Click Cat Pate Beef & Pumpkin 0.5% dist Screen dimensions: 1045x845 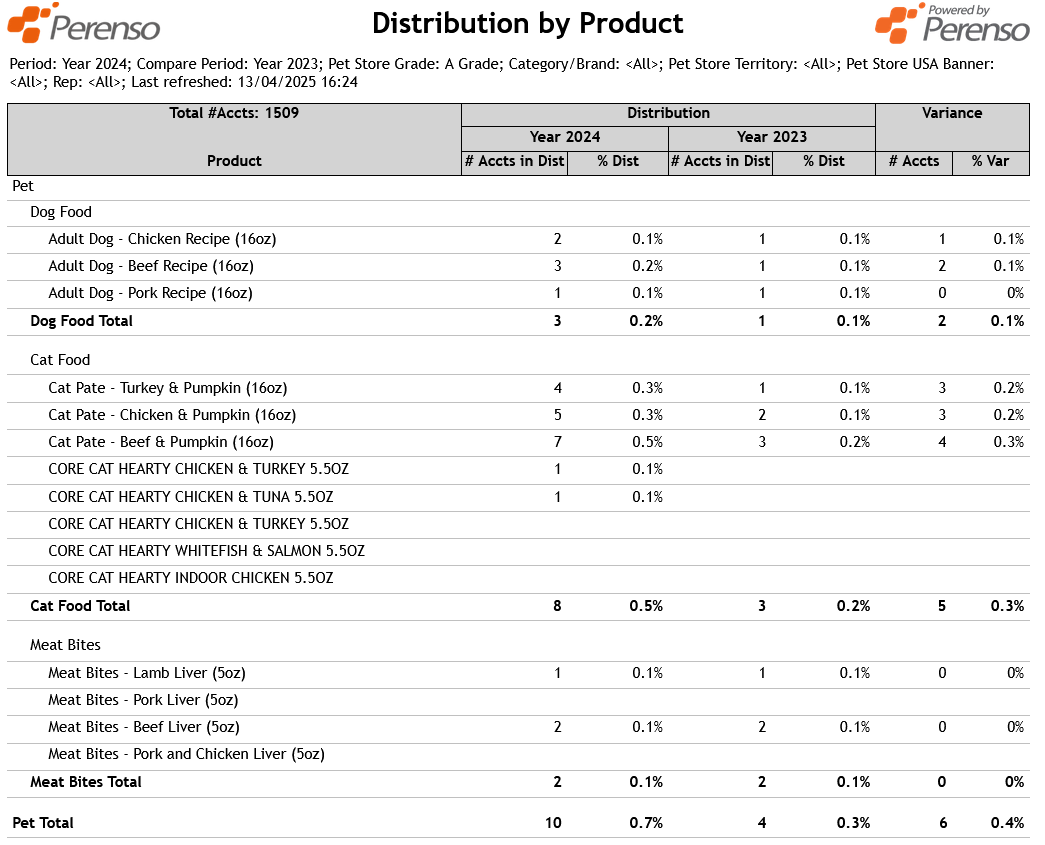(647, 442)
